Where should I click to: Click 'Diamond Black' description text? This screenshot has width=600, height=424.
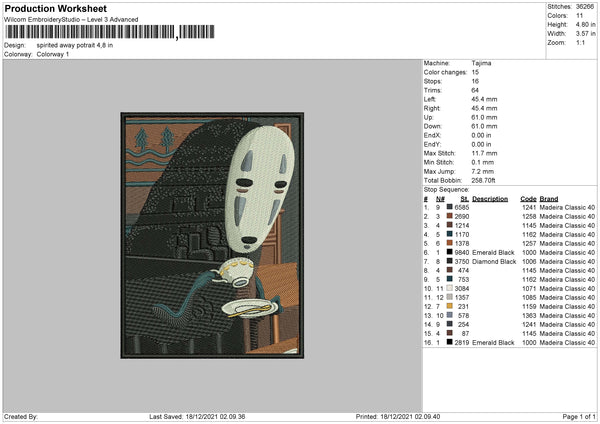pos(494,262)
